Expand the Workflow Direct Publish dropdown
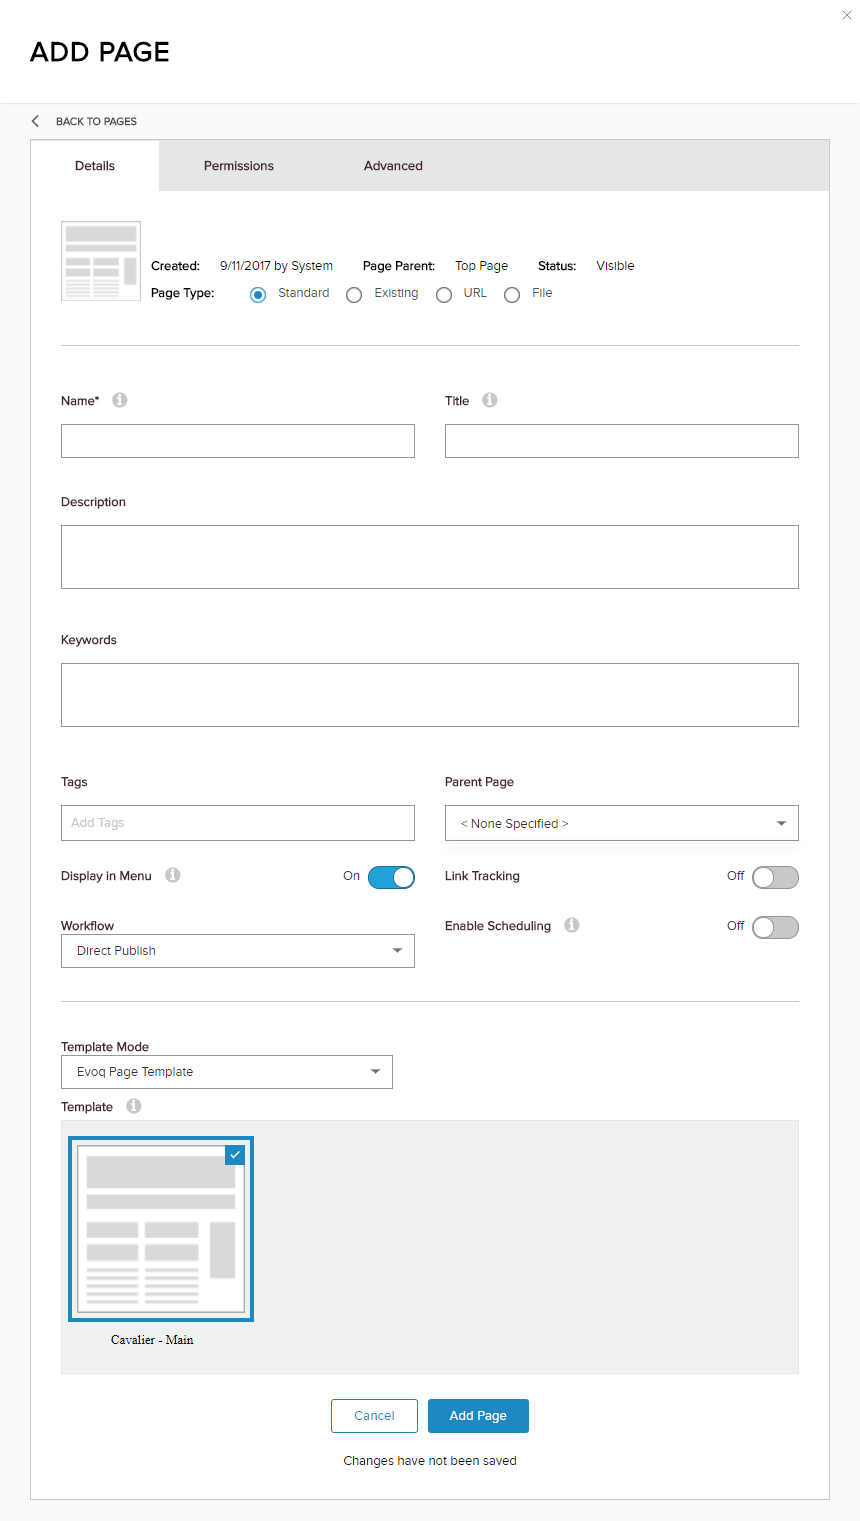 pos(237,951)
